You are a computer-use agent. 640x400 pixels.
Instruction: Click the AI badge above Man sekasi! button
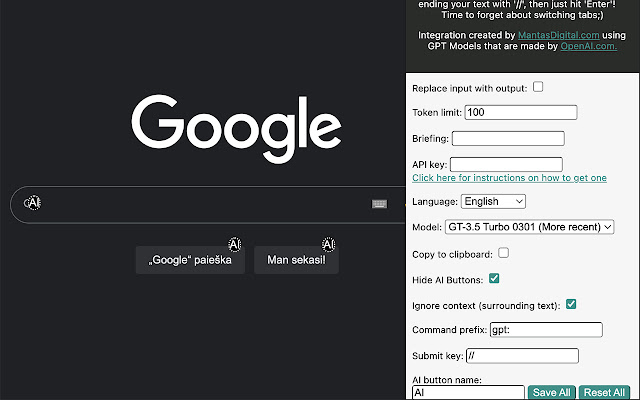coord(329,244)
